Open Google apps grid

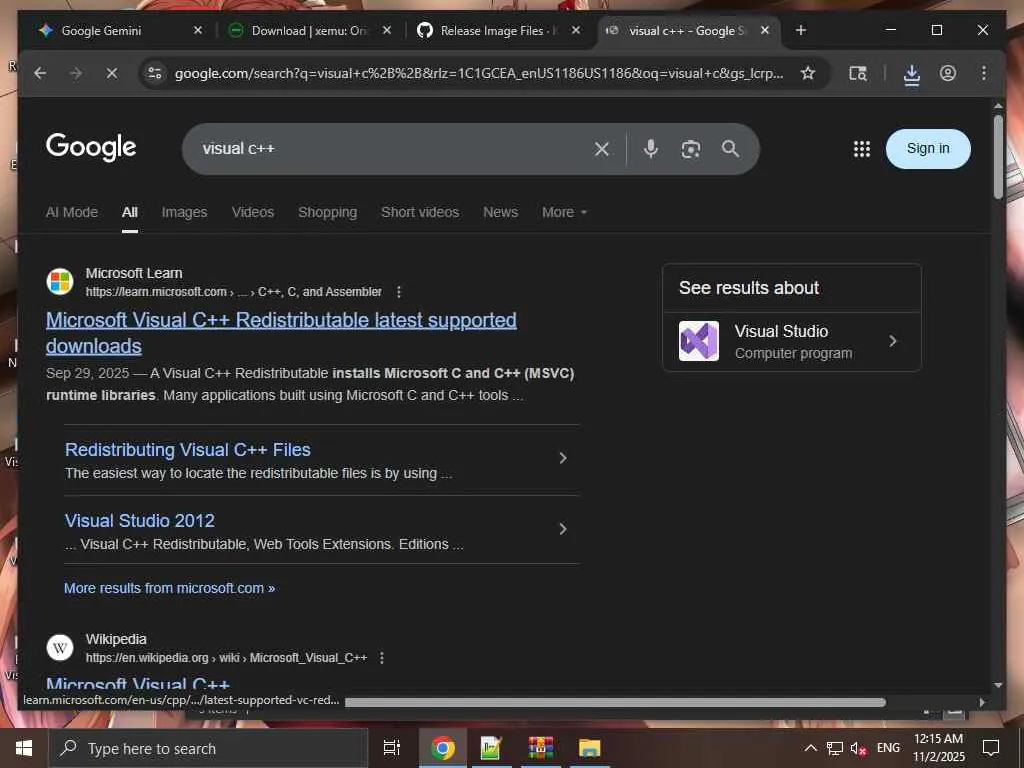(861, 149)
